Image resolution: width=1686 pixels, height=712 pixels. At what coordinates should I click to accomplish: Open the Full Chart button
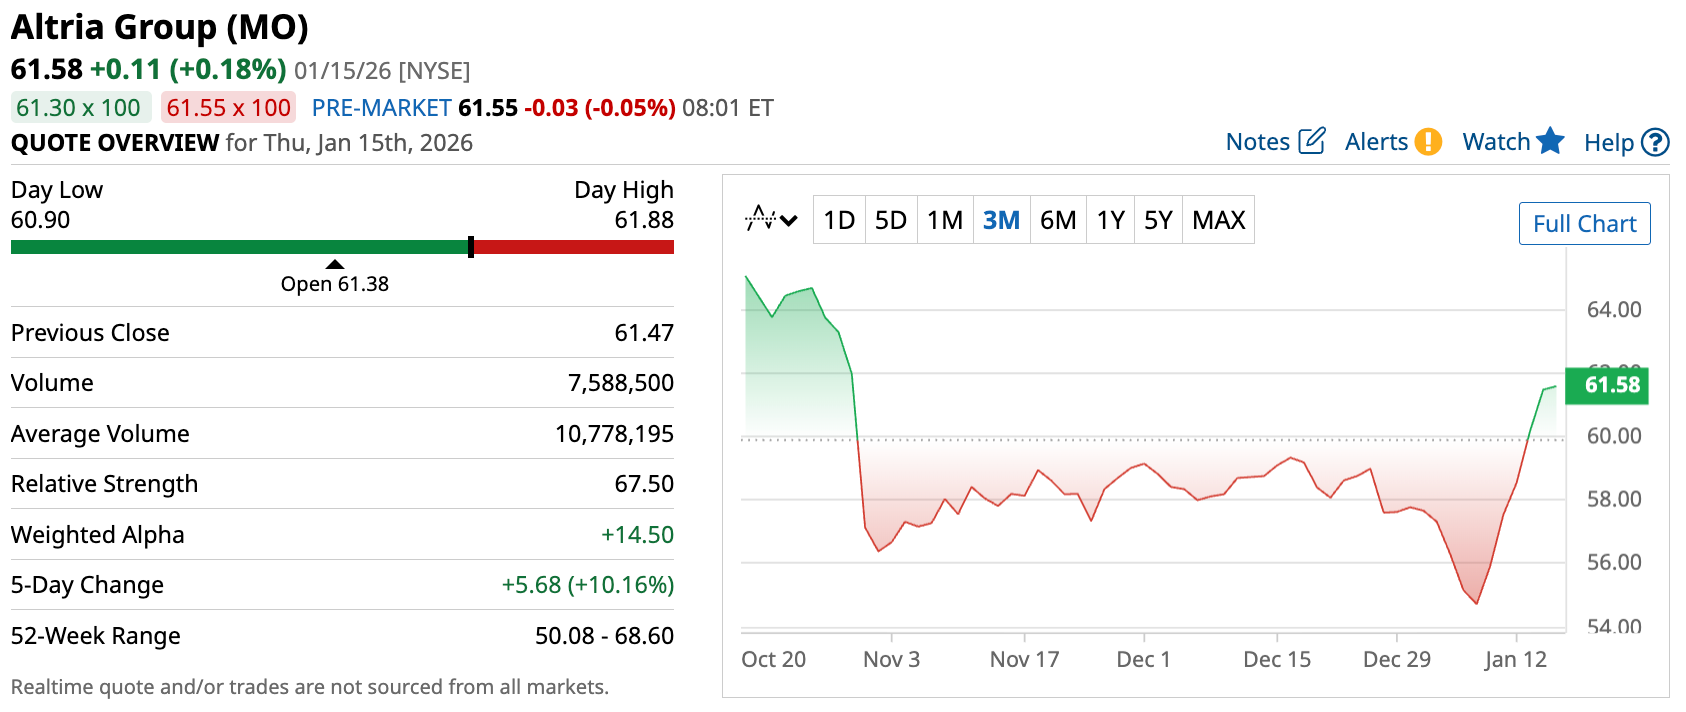[x=1584, y=224]
